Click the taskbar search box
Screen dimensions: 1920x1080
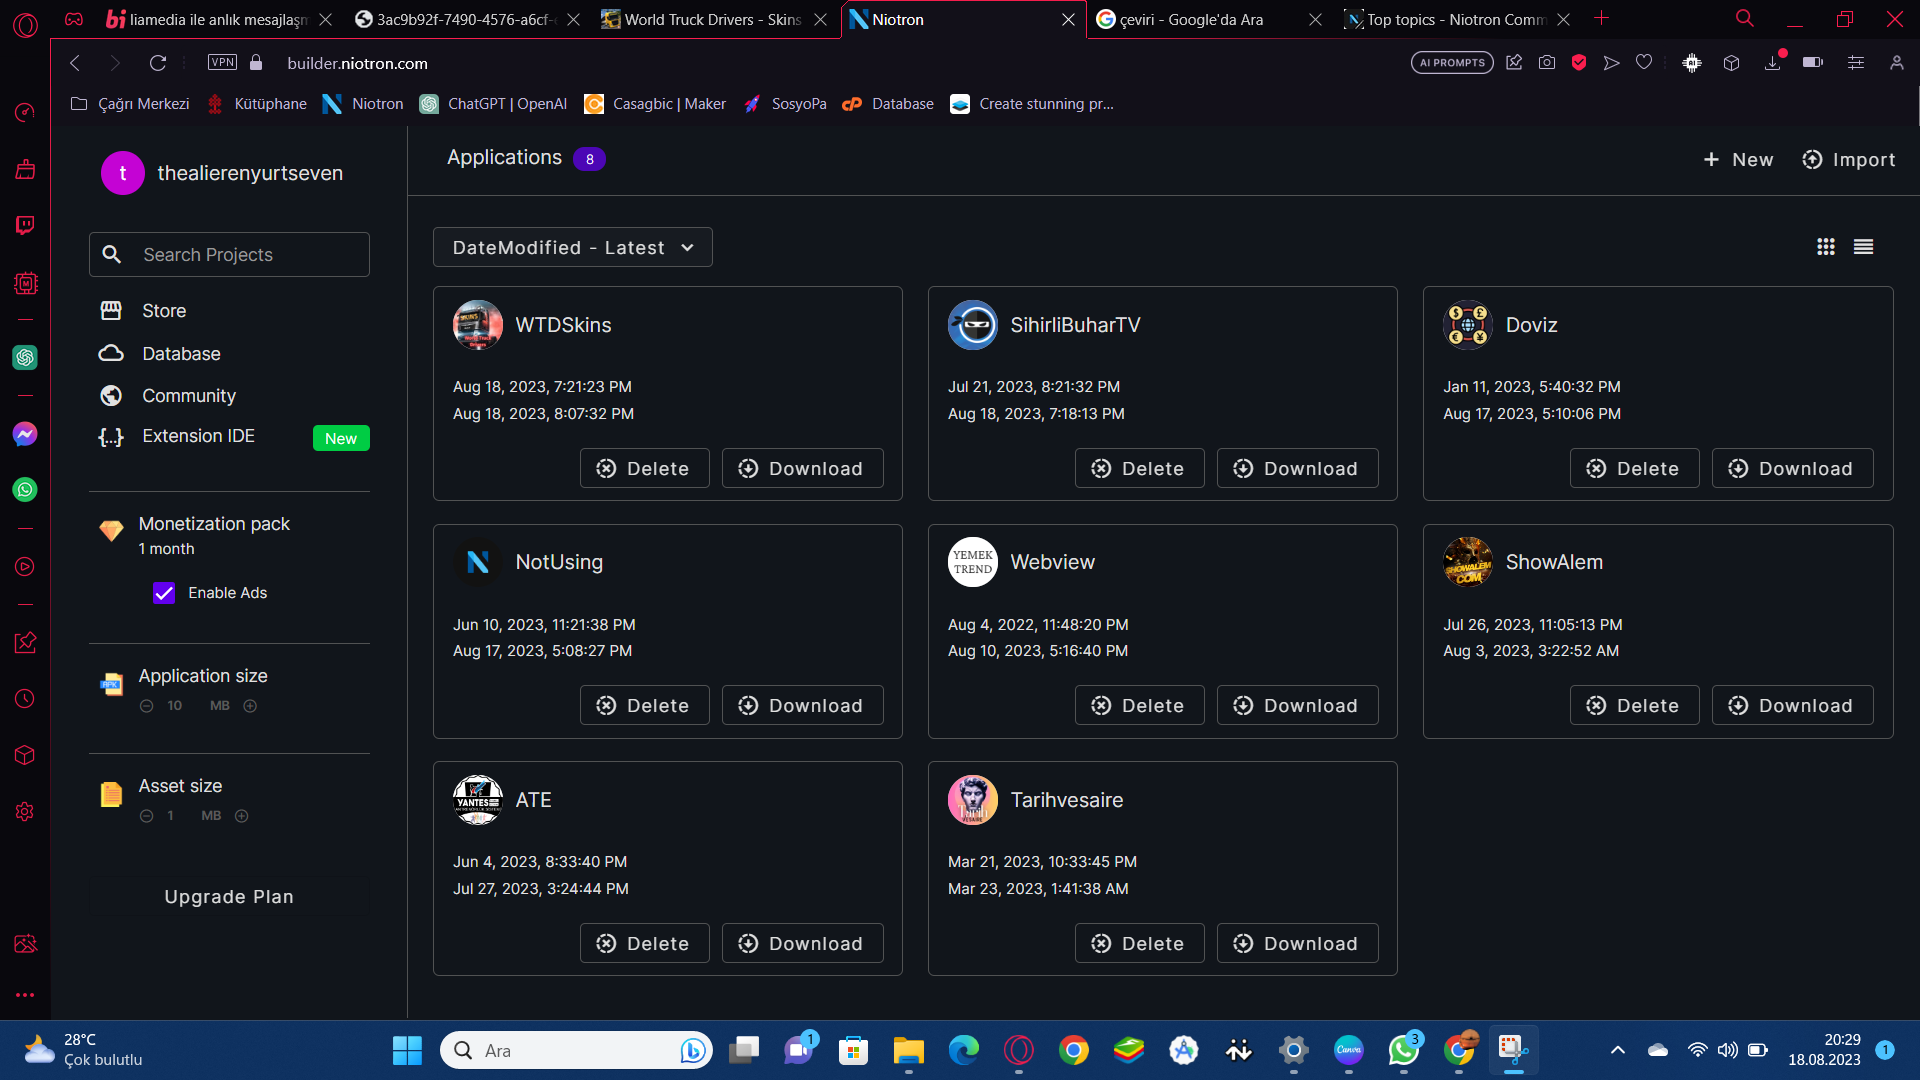point(576,1050)
